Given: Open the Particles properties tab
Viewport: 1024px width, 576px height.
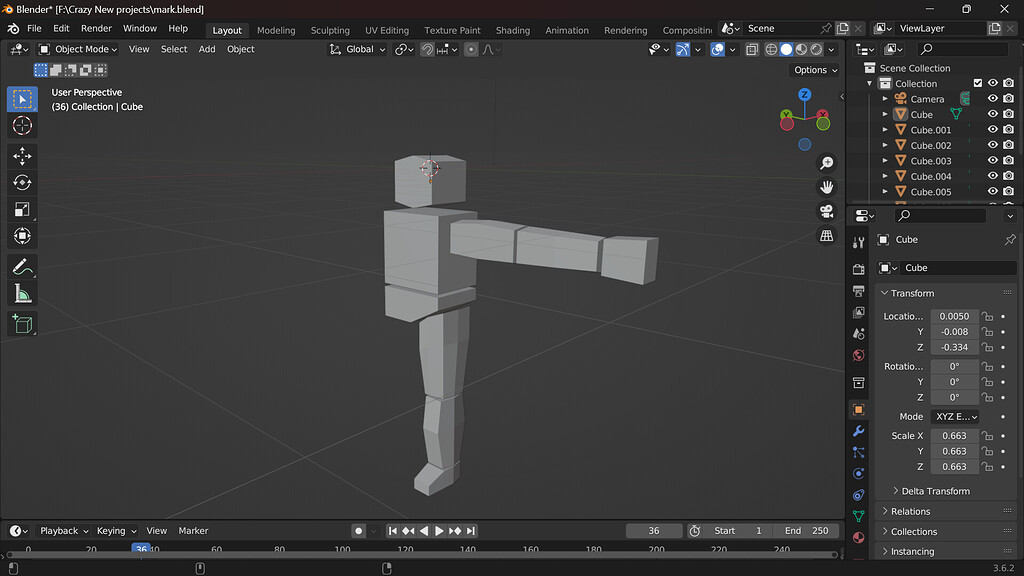Looking at the screenshot, I should (859, 452).
